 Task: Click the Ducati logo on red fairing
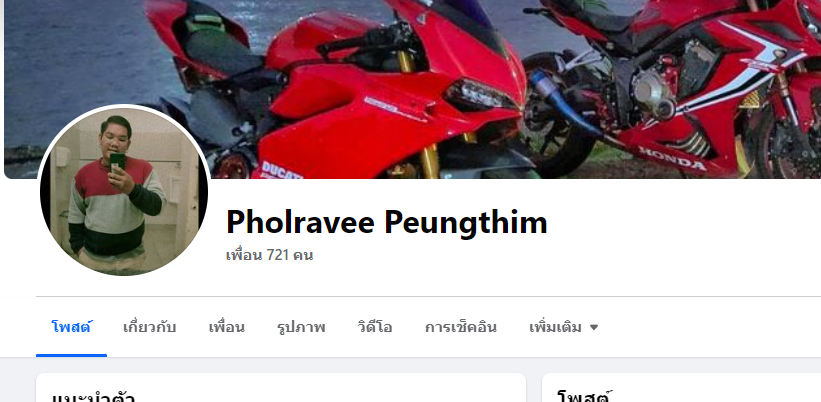coord(282,170)
